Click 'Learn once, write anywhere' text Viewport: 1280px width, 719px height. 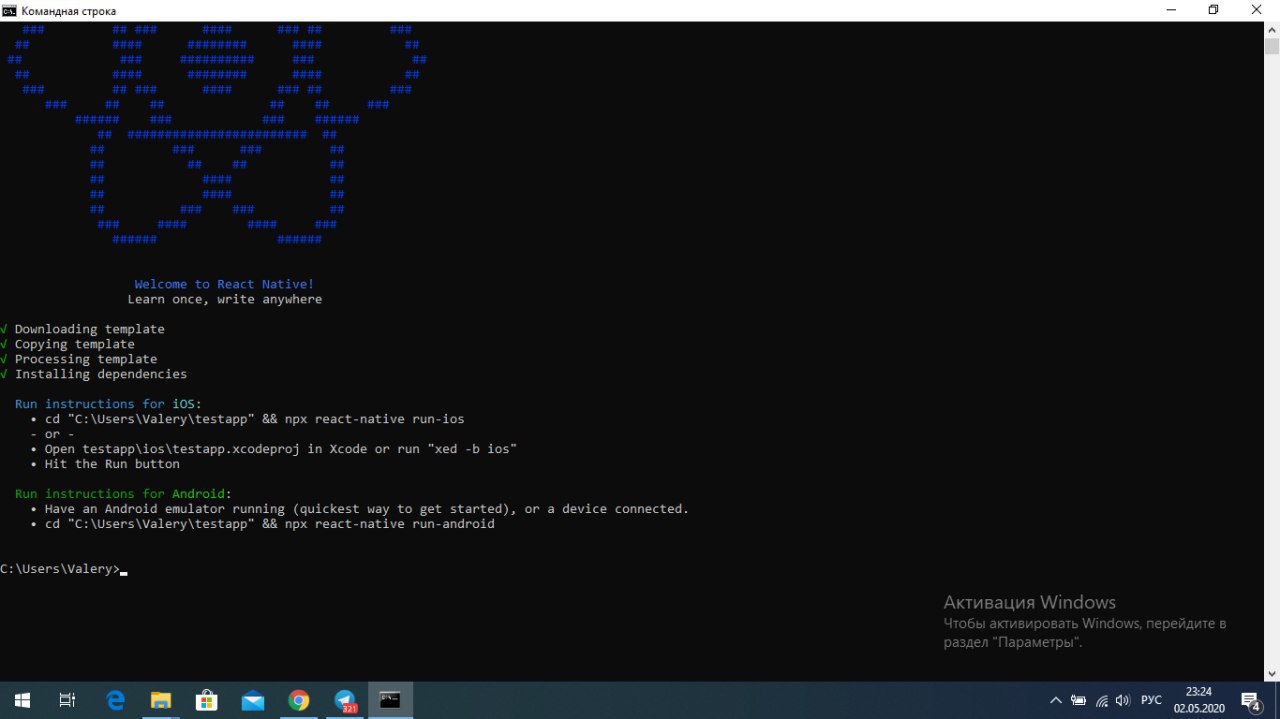(x=224, y=299)
